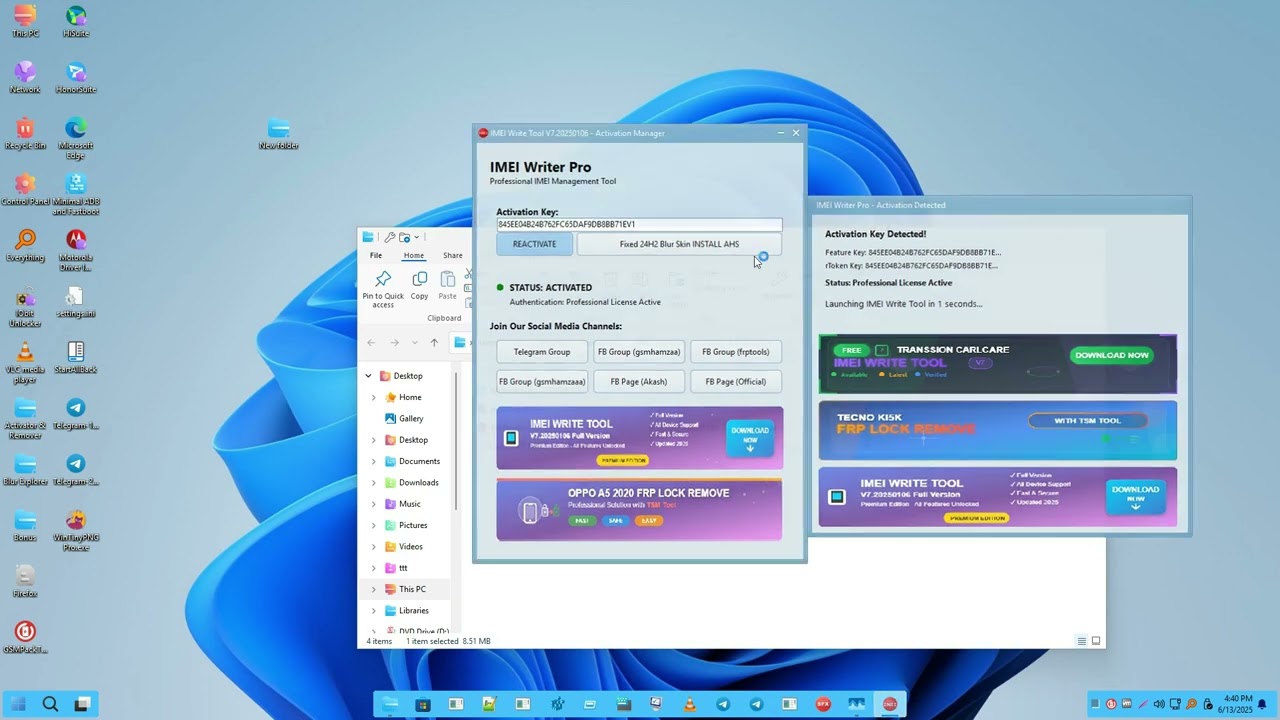This screenshot has height=720, width=1280.
Task: Collapse the Desktop root tree node
Action: pos(368,376)
